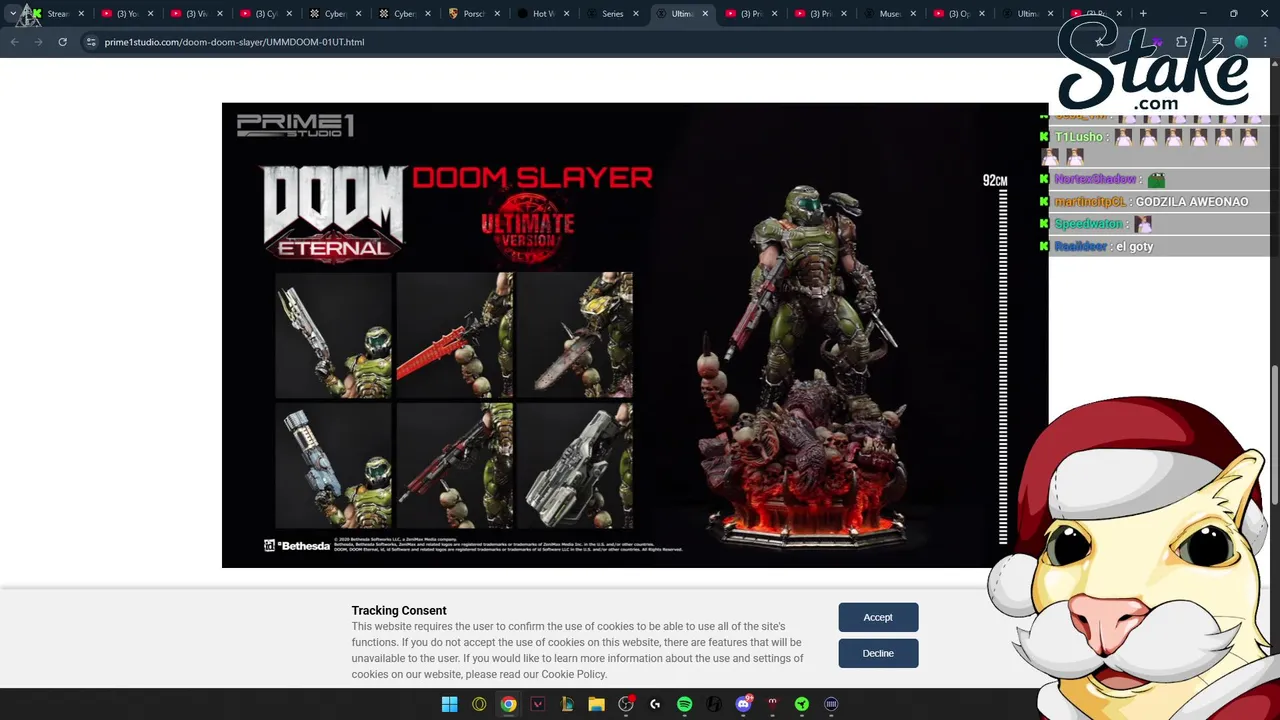Reload the Prime 1 Studio page
Viewport: 1280px width, 720px height.
[x=62, y=42]
